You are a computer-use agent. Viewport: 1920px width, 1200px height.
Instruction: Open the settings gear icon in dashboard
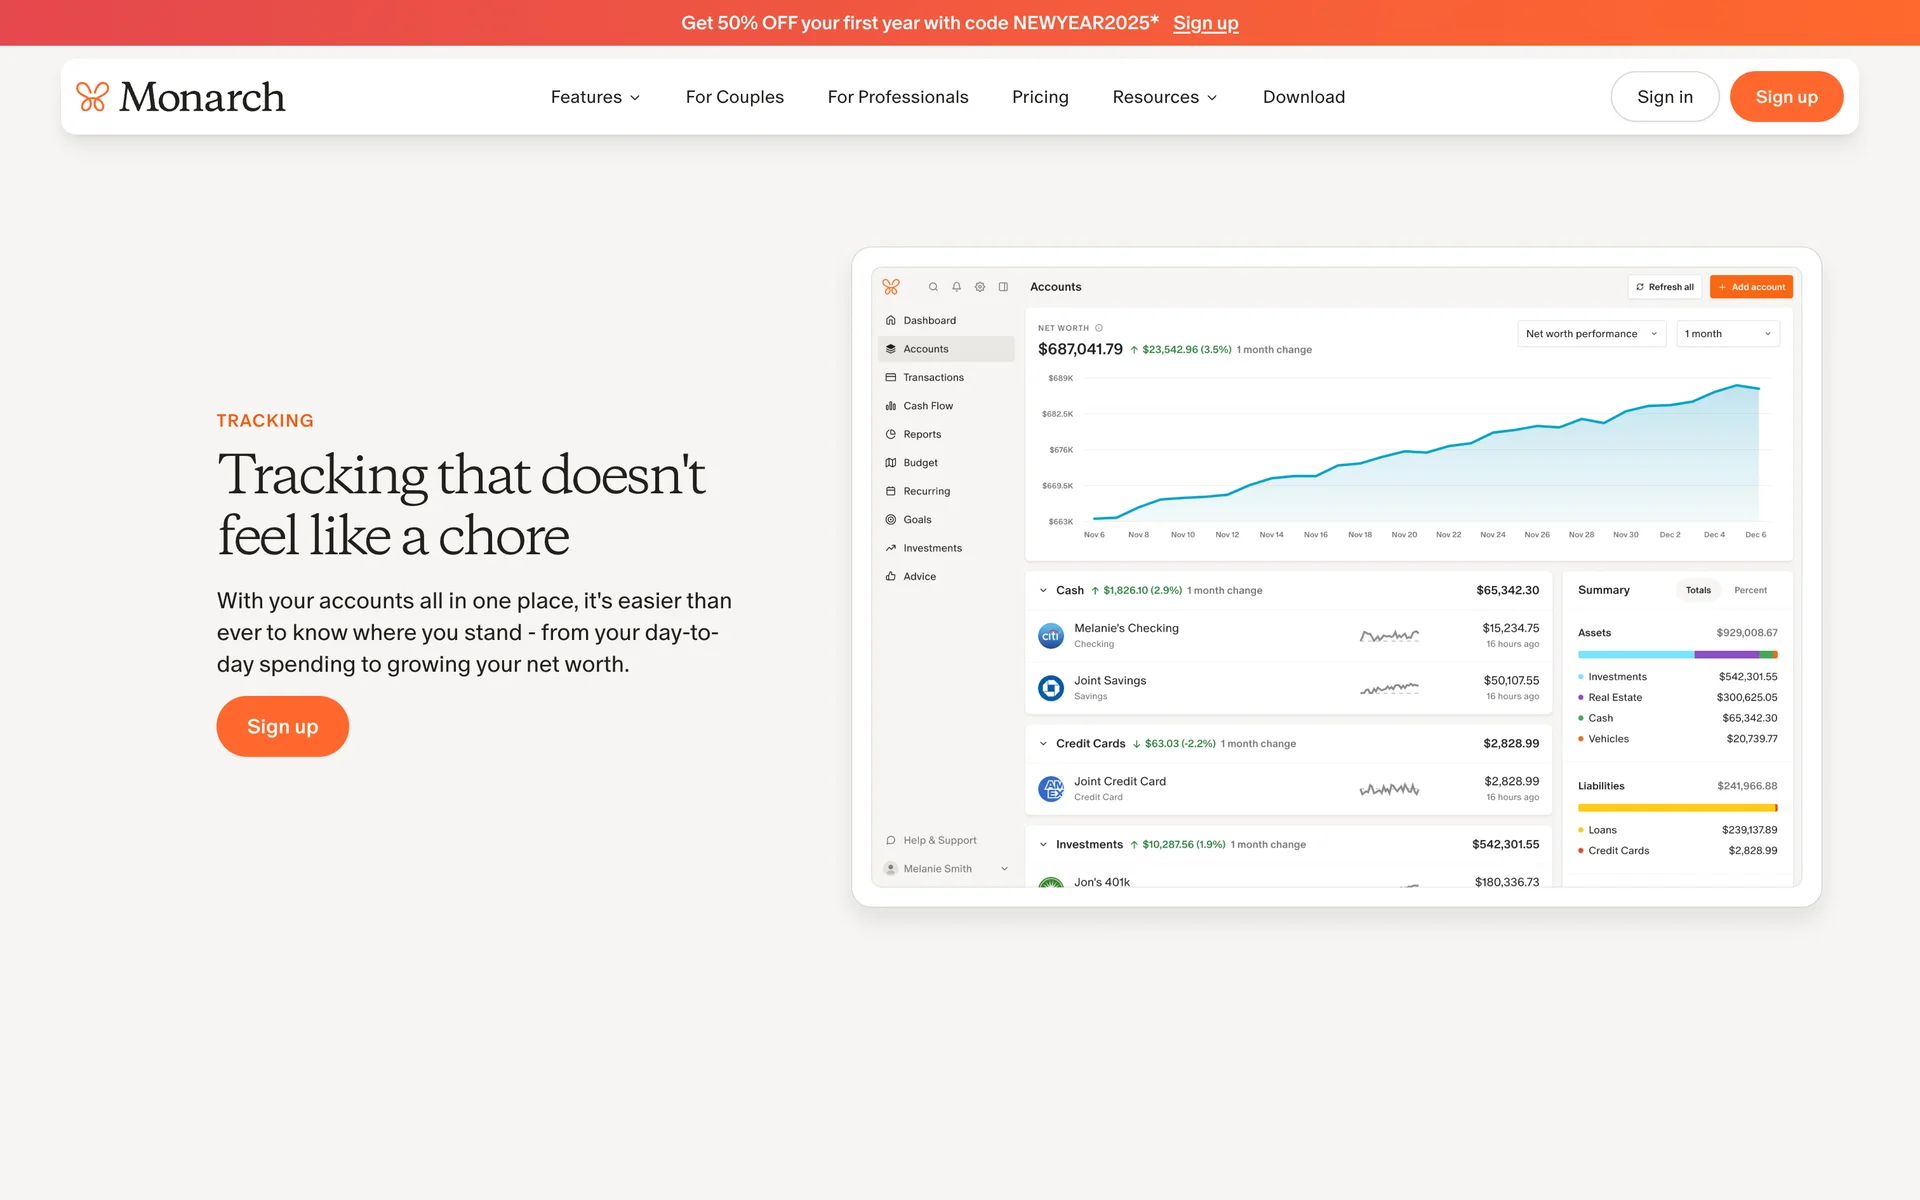(x=980, y=287)
